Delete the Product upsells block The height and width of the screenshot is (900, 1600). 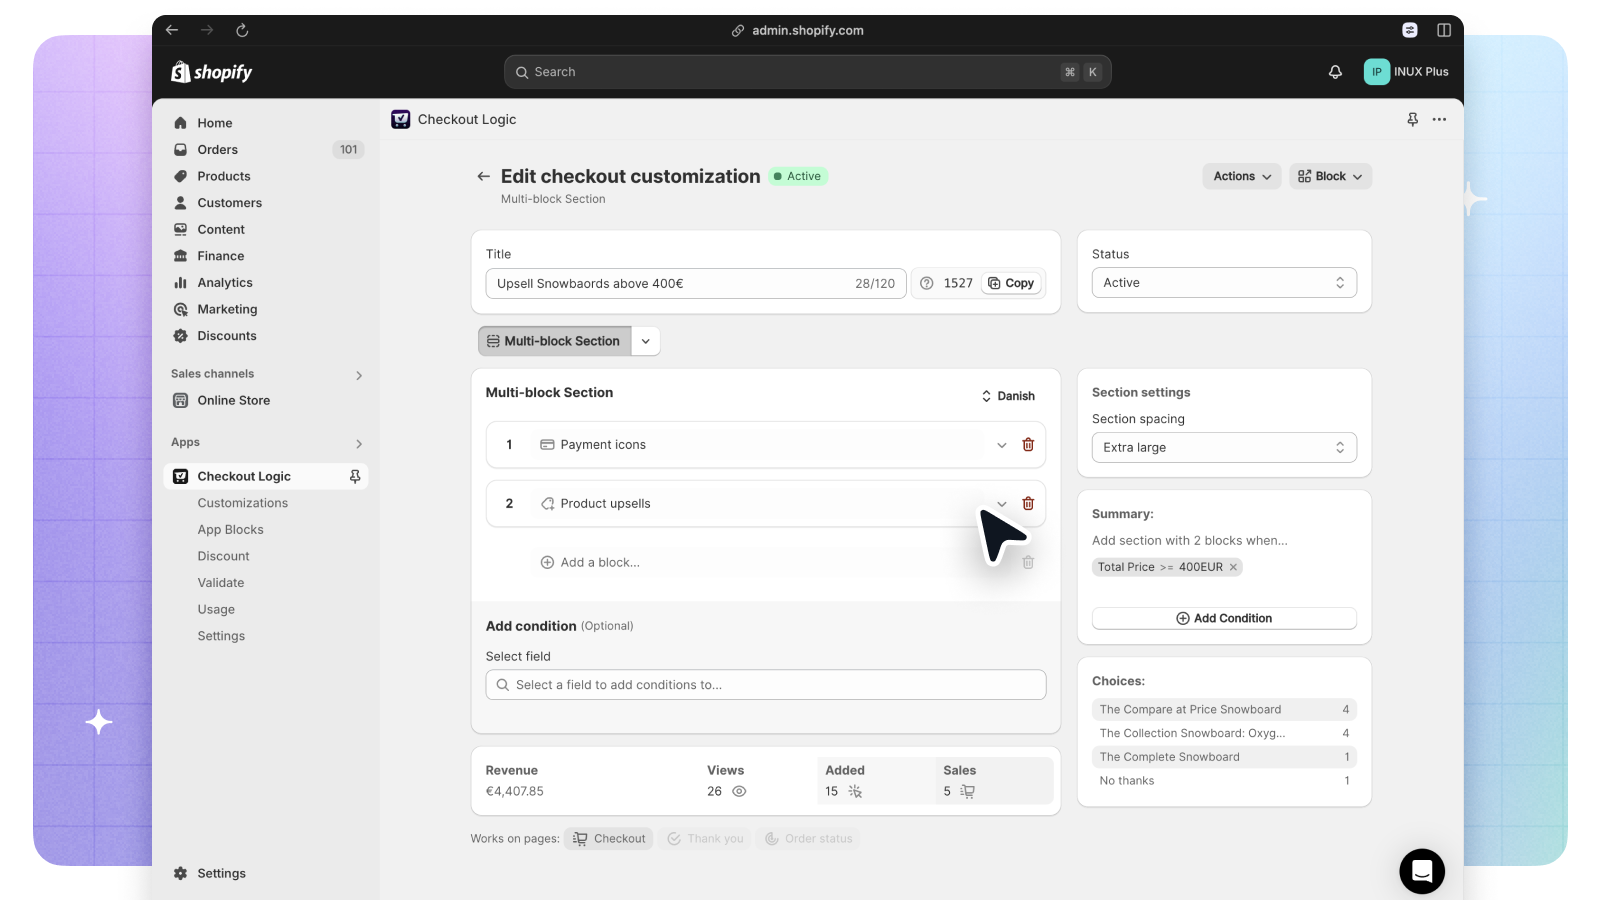pyautogui.click(x=1028, y=504)
